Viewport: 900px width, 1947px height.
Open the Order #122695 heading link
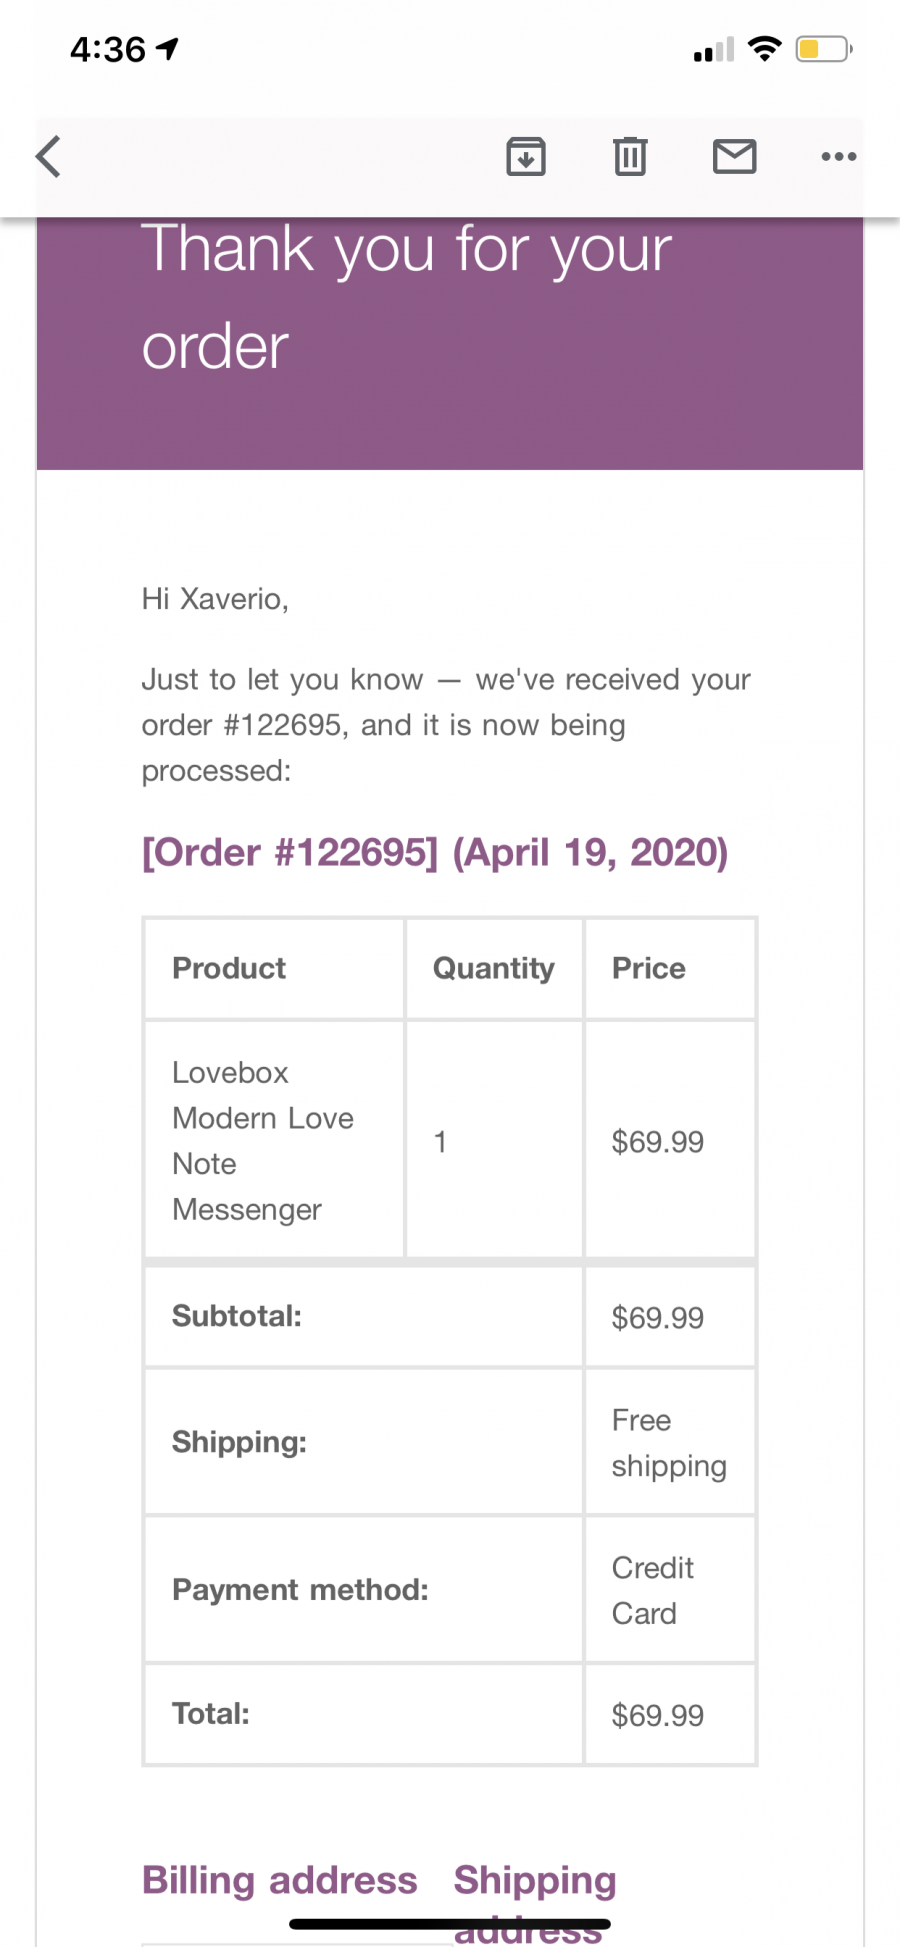pos(434,852)
